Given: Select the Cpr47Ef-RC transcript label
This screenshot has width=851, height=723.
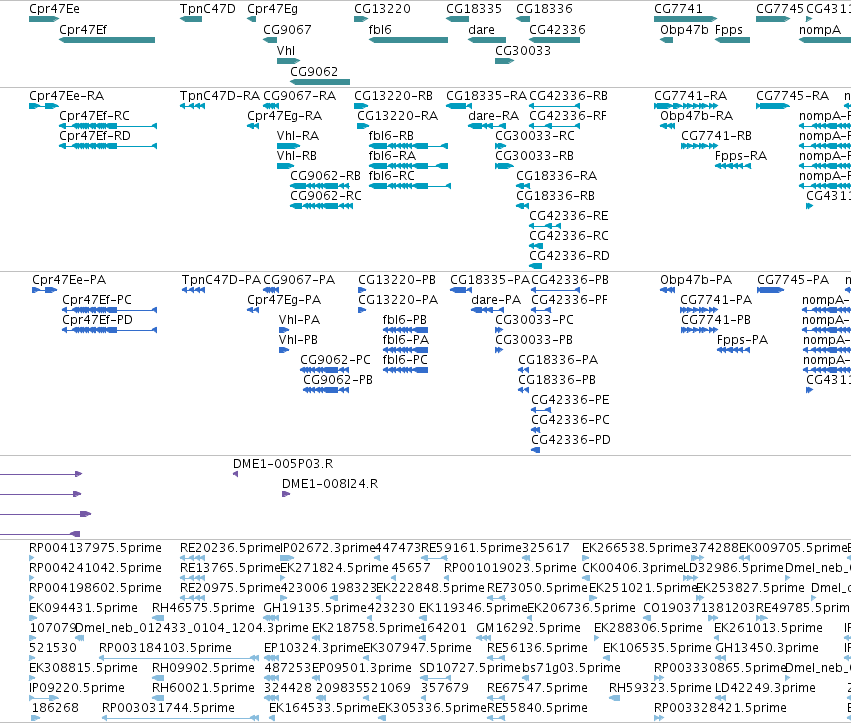Looking at the screenshot, I should [x=94, y=116].
